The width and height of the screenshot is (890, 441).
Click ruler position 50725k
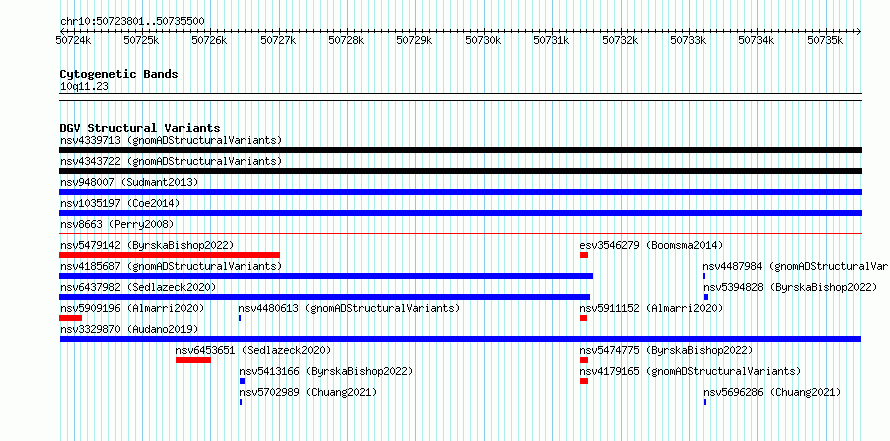coord(141,40)
